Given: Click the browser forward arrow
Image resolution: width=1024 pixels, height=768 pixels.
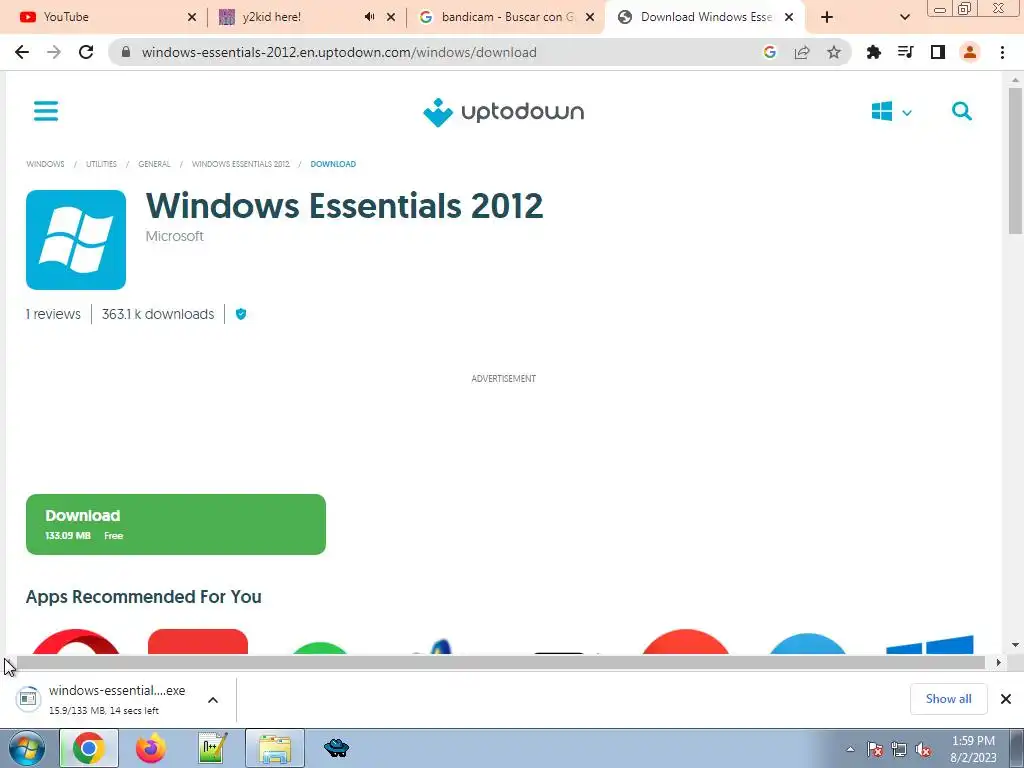Looking at the screenshot, I should click(54, 52).
